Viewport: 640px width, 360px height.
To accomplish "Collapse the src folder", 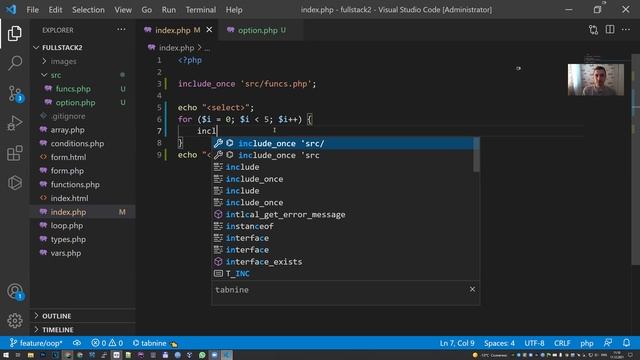I will 83,75.
